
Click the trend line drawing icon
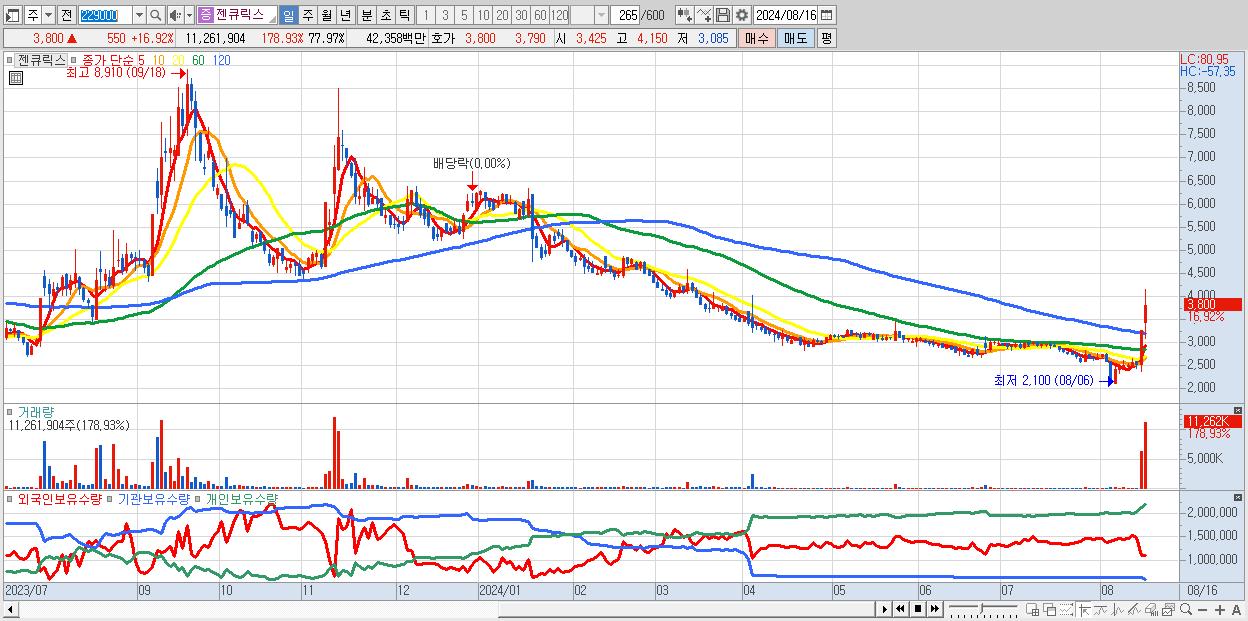[x=1134, y=610]
